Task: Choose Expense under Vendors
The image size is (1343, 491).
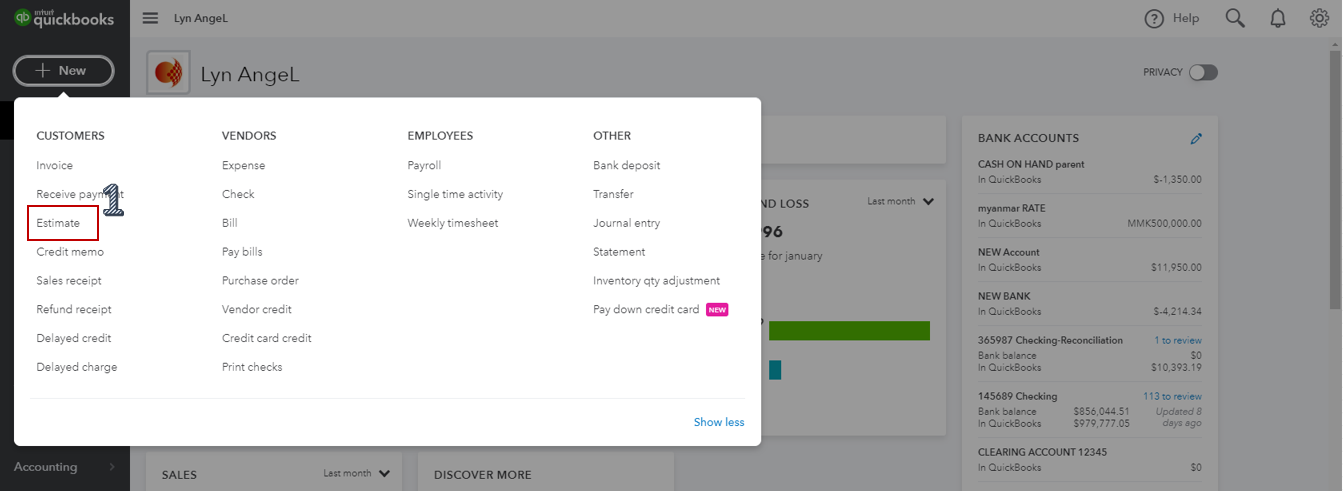Action: (244, 166)
